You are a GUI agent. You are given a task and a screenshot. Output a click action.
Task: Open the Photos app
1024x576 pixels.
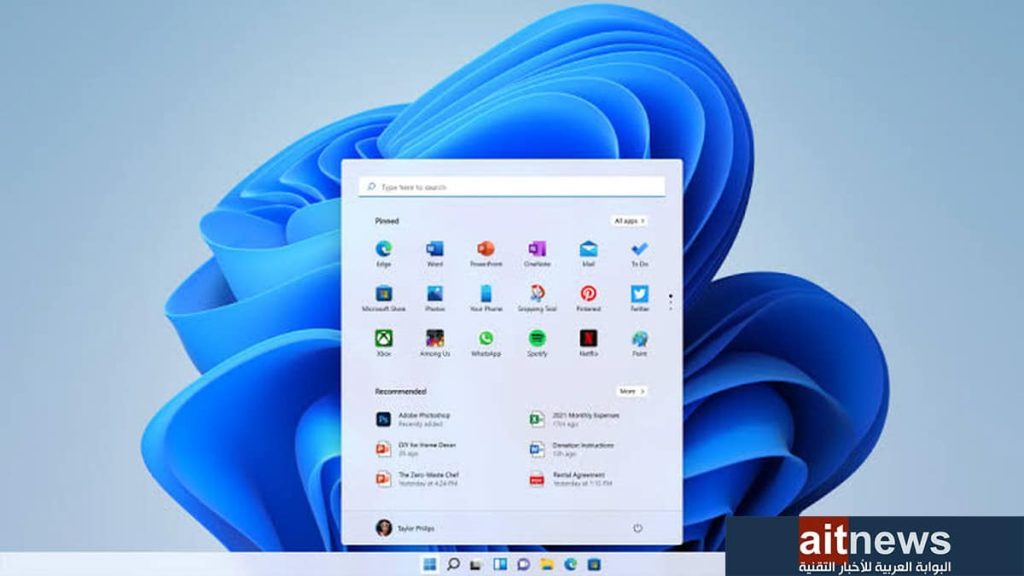point(435,298)
